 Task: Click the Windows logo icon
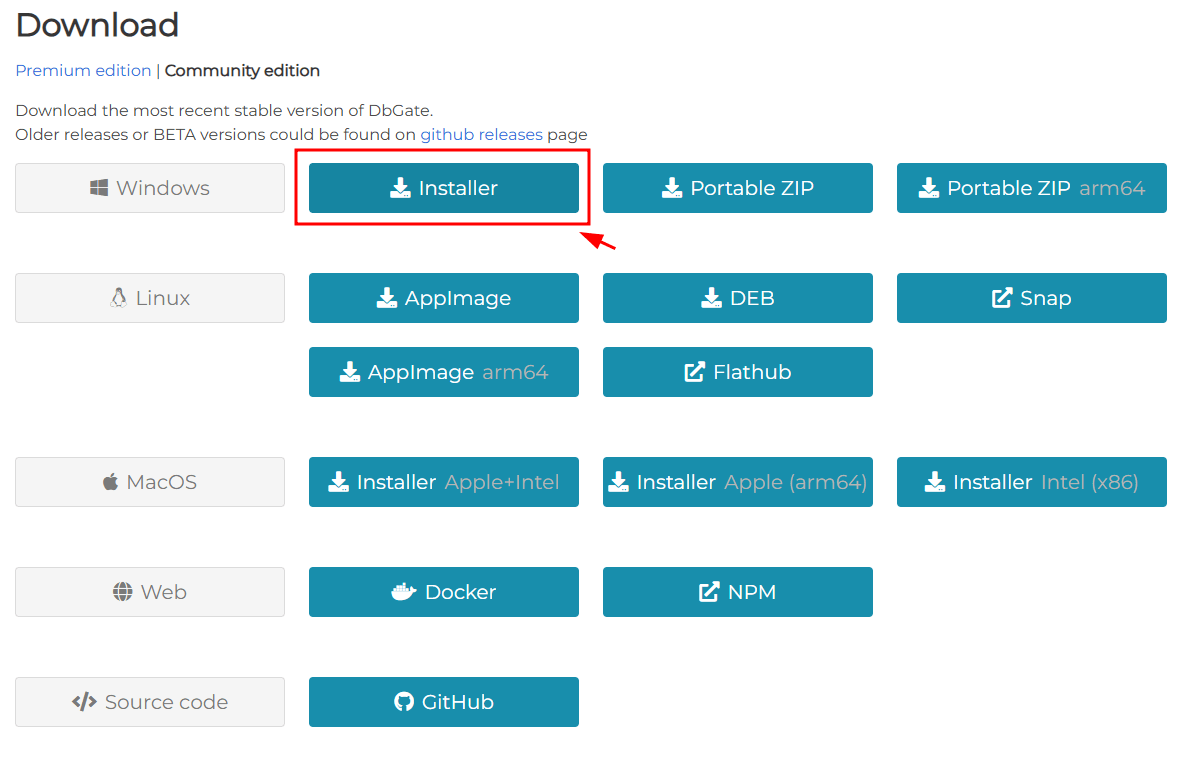(x=99, y=188)
